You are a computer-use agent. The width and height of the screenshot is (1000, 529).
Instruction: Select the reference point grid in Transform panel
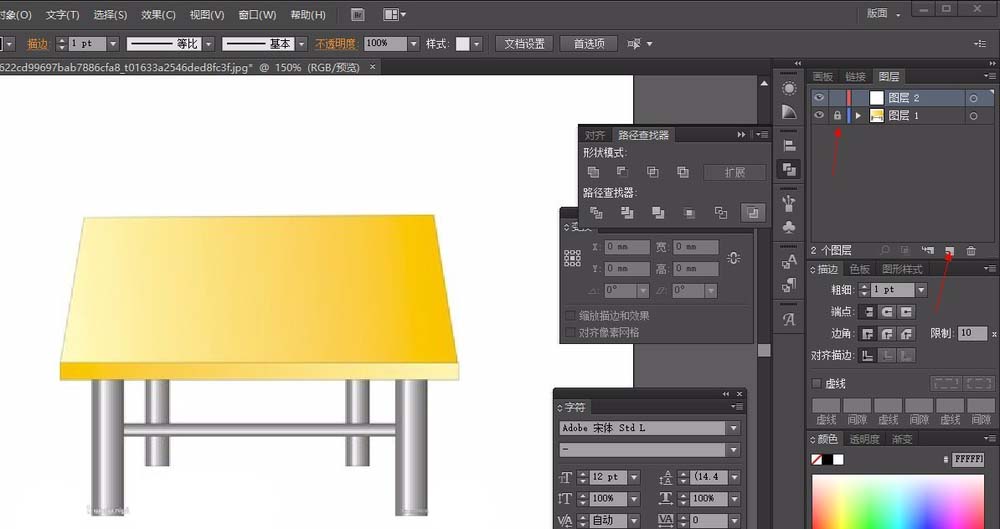click(x=572, y=258)
